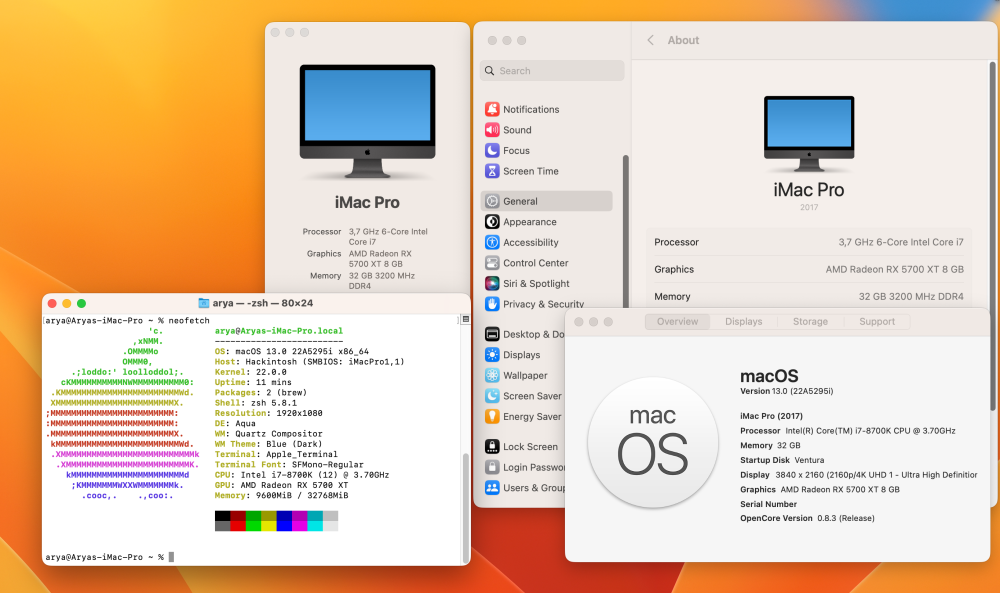Click the About pane vertical scrollbar
The width and height of the screenshot is (1000, 593).
[x=992, y=236]
